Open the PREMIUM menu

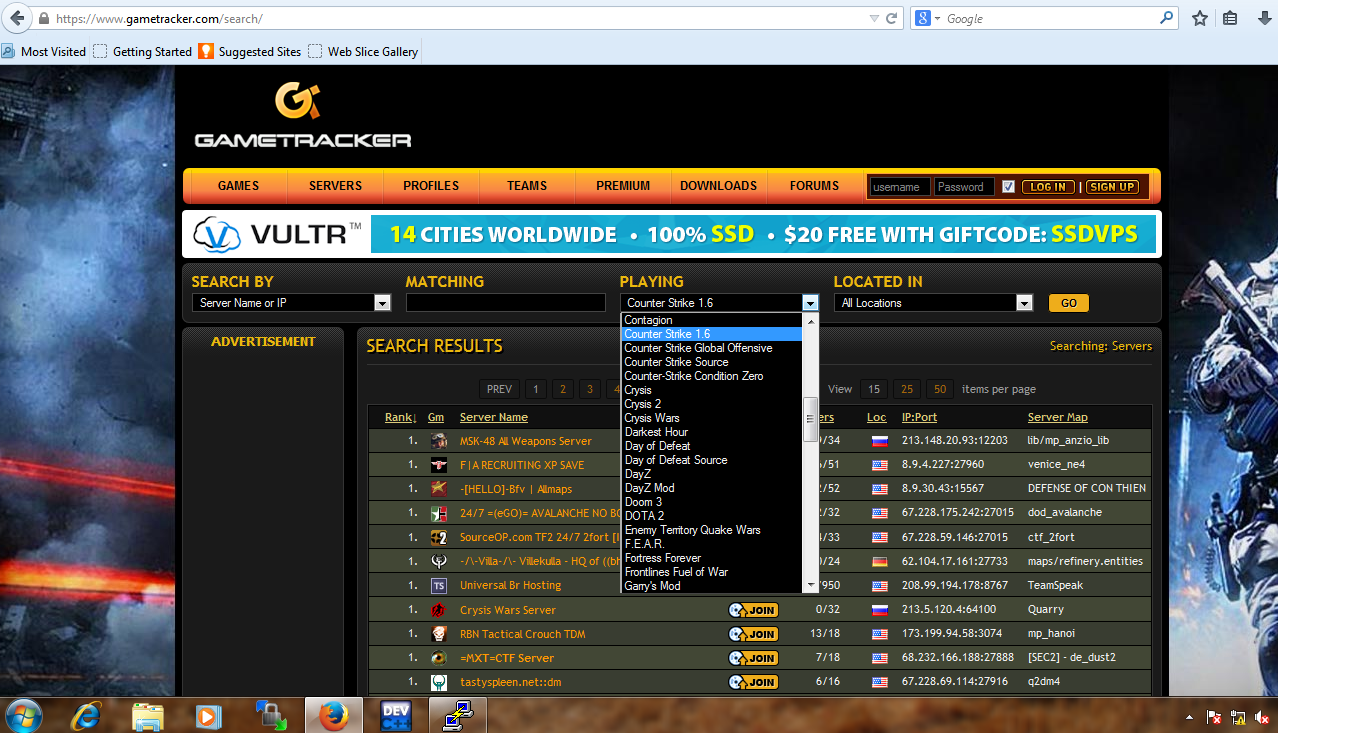coord(623,186)
